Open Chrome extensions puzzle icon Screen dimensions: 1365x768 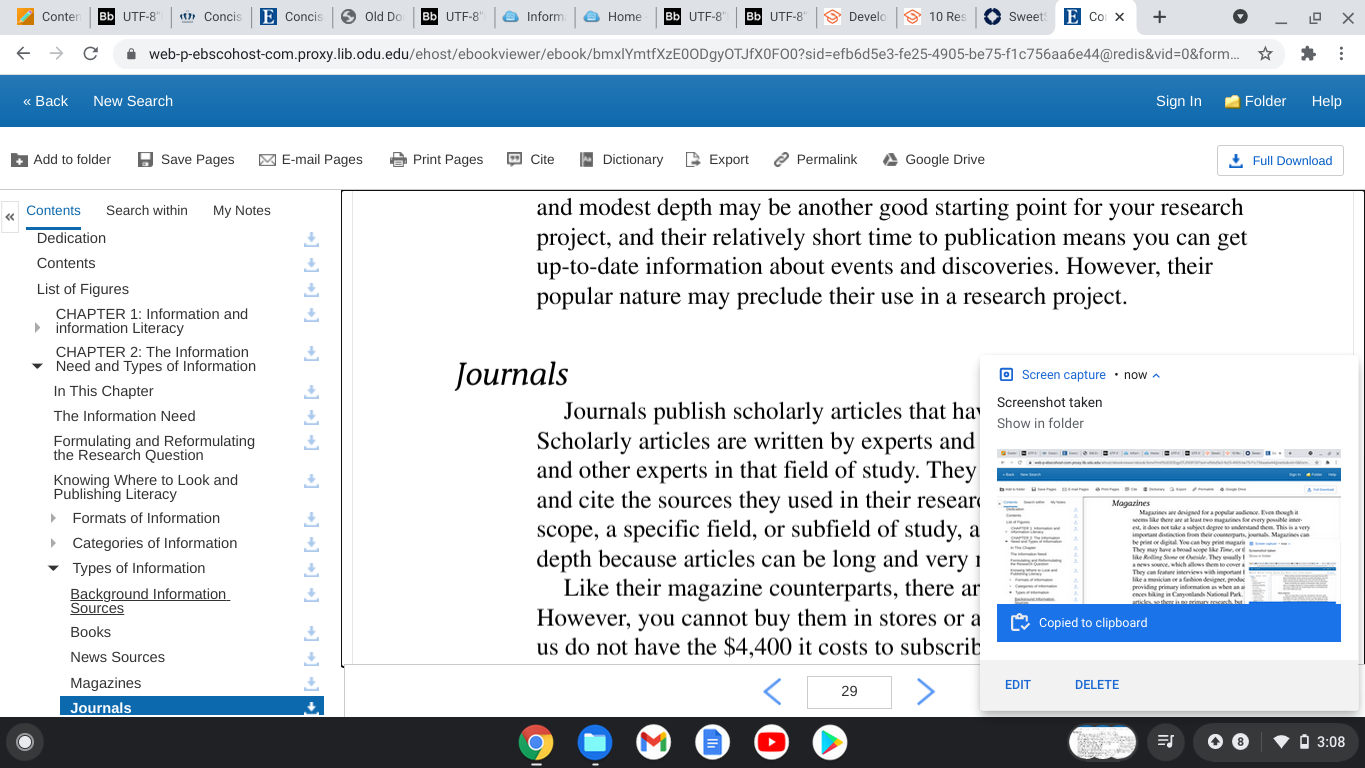click(x=1308, y=54)
